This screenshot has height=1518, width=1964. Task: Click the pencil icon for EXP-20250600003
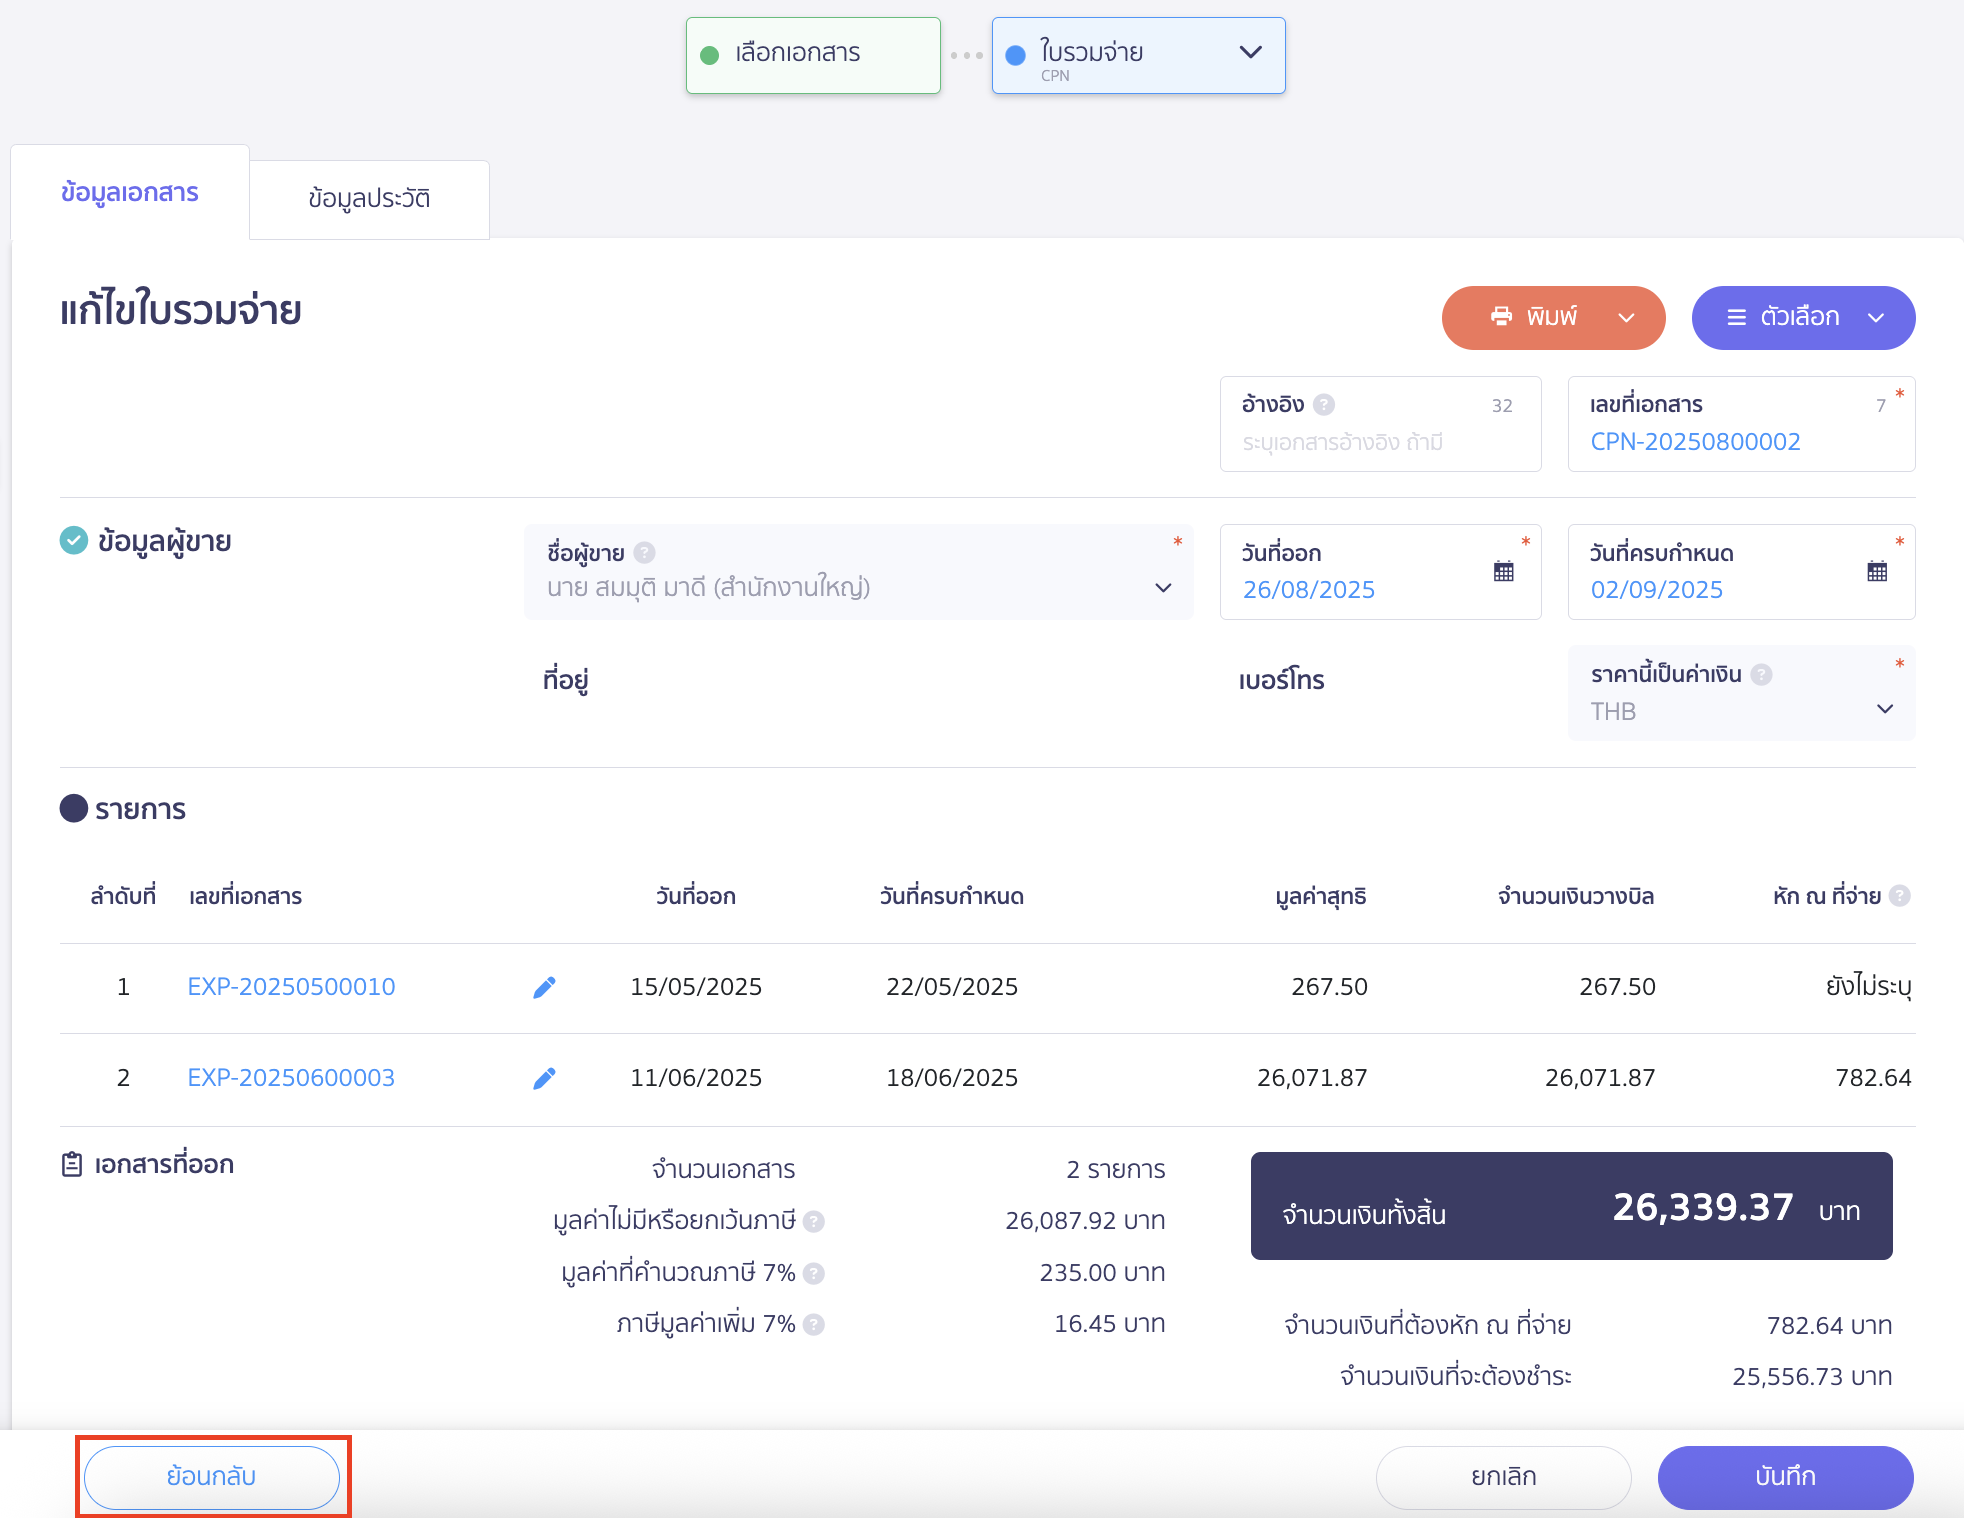tap(544, 1078)
